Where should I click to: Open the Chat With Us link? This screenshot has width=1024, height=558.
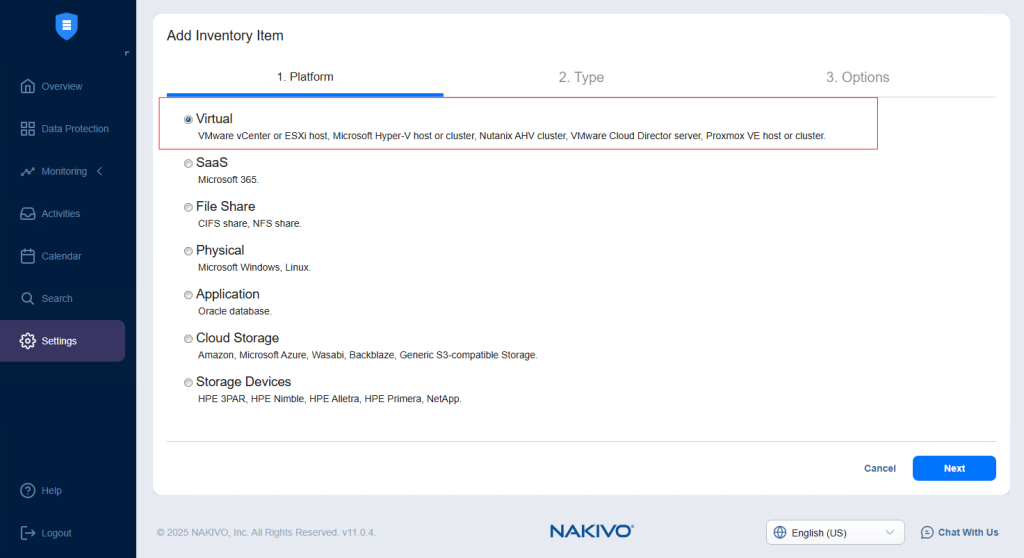click(959, 533)
